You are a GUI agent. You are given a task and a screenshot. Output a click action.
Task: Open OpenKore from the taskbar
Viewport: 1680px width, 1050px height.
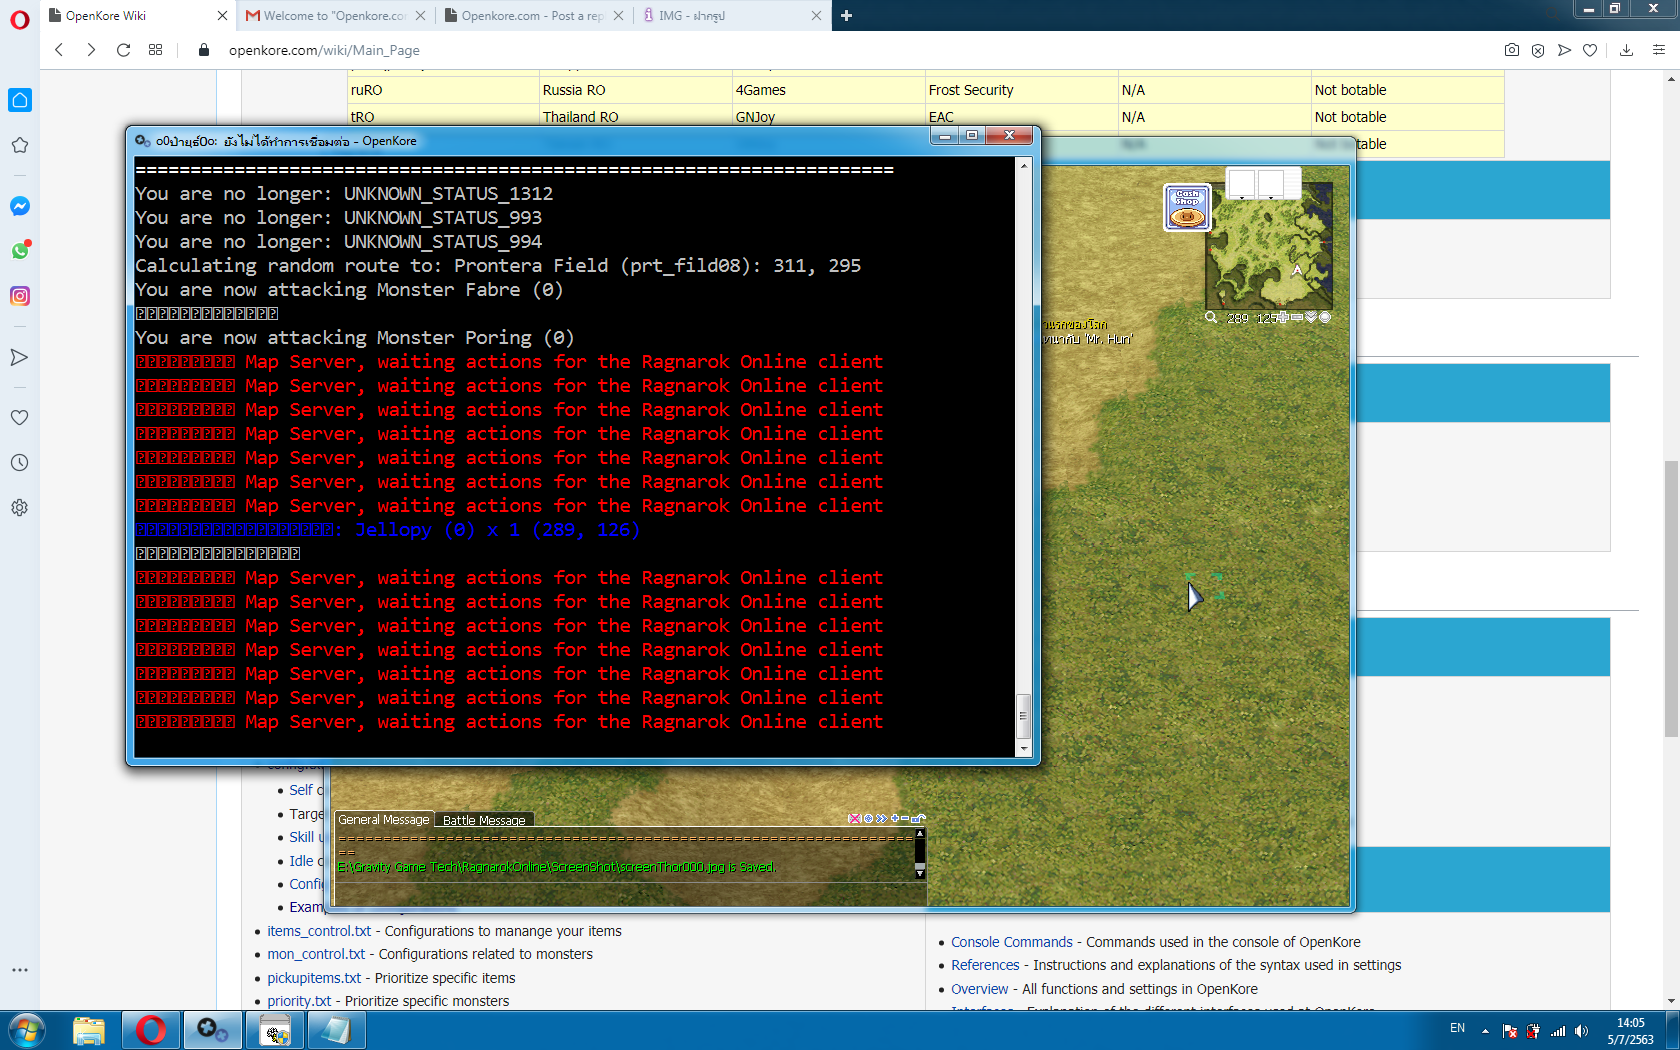[x=213, y=1029]
